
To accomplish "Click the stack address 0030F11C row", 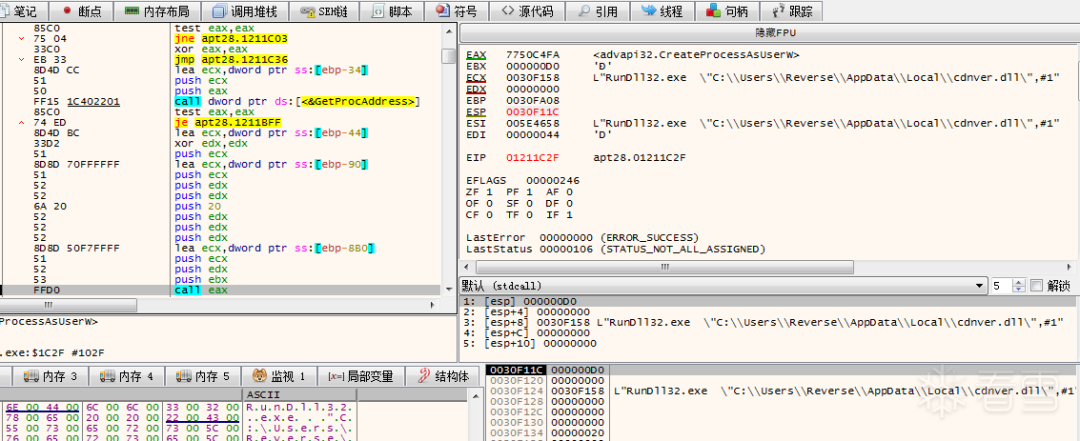I will (x=782, y=371).
